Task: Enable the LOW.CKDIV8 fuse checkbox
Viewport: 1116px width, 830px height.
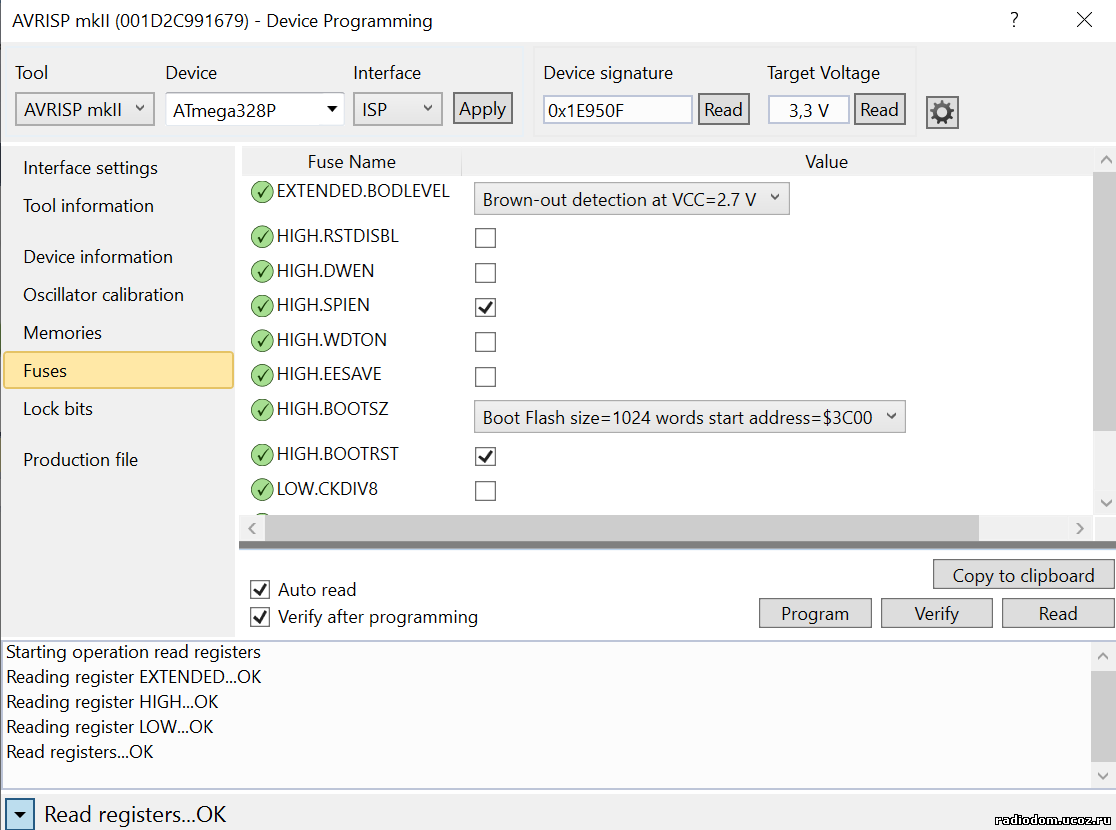Action: (x=485, y=490)
